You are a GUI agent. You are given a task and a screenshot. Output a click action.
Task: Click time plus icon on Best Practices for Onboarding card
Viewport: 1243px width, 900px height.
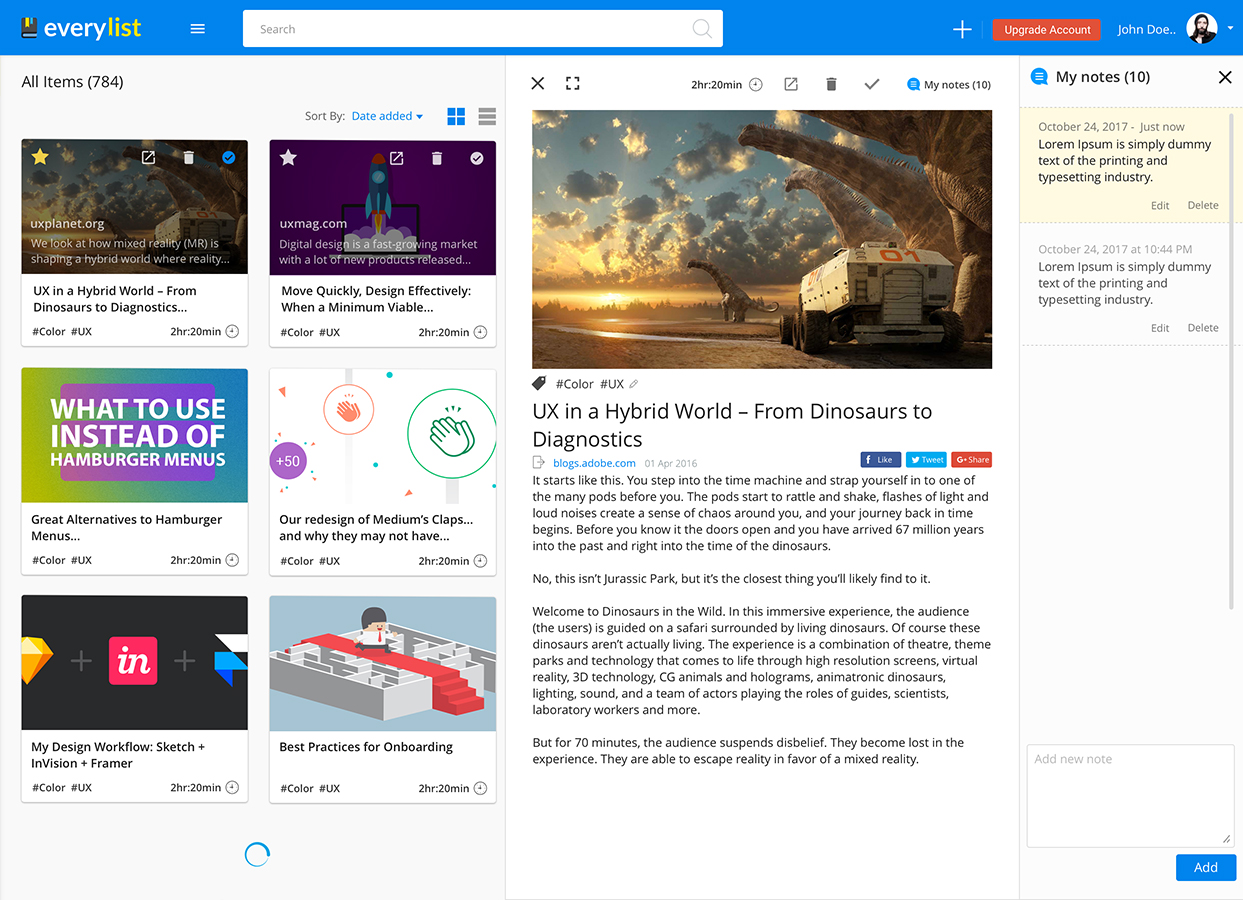click(480, 788)
